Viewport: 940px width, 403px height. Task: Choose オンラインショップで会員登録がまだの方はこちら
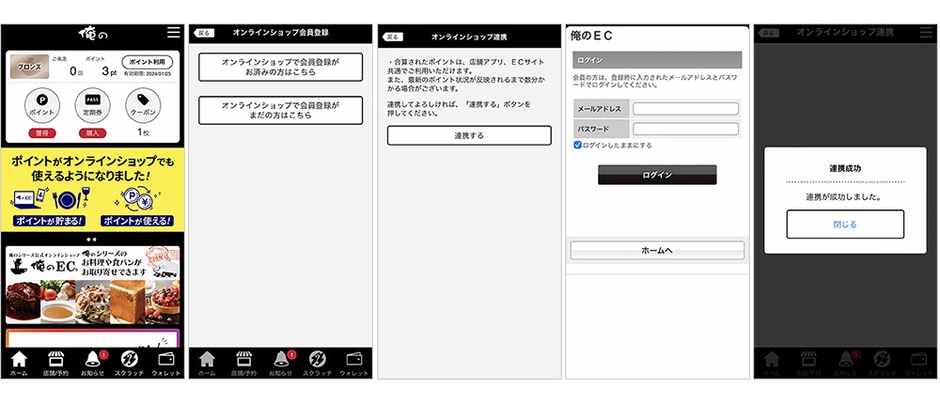click(x=280, y=109)
